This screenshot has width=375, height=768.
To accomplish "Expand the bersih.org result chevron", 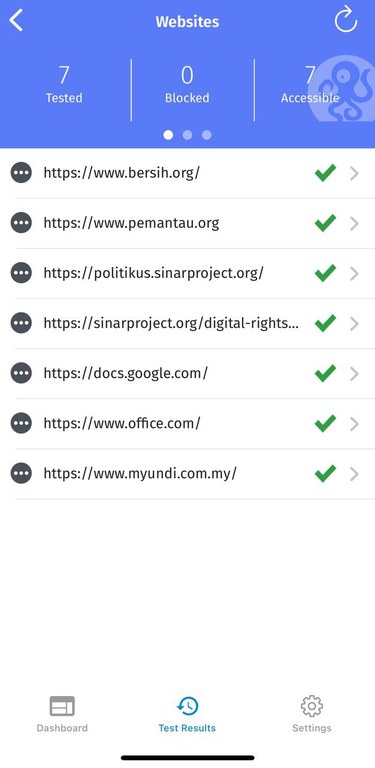I will pyautogui.click(x=354, y=173).
